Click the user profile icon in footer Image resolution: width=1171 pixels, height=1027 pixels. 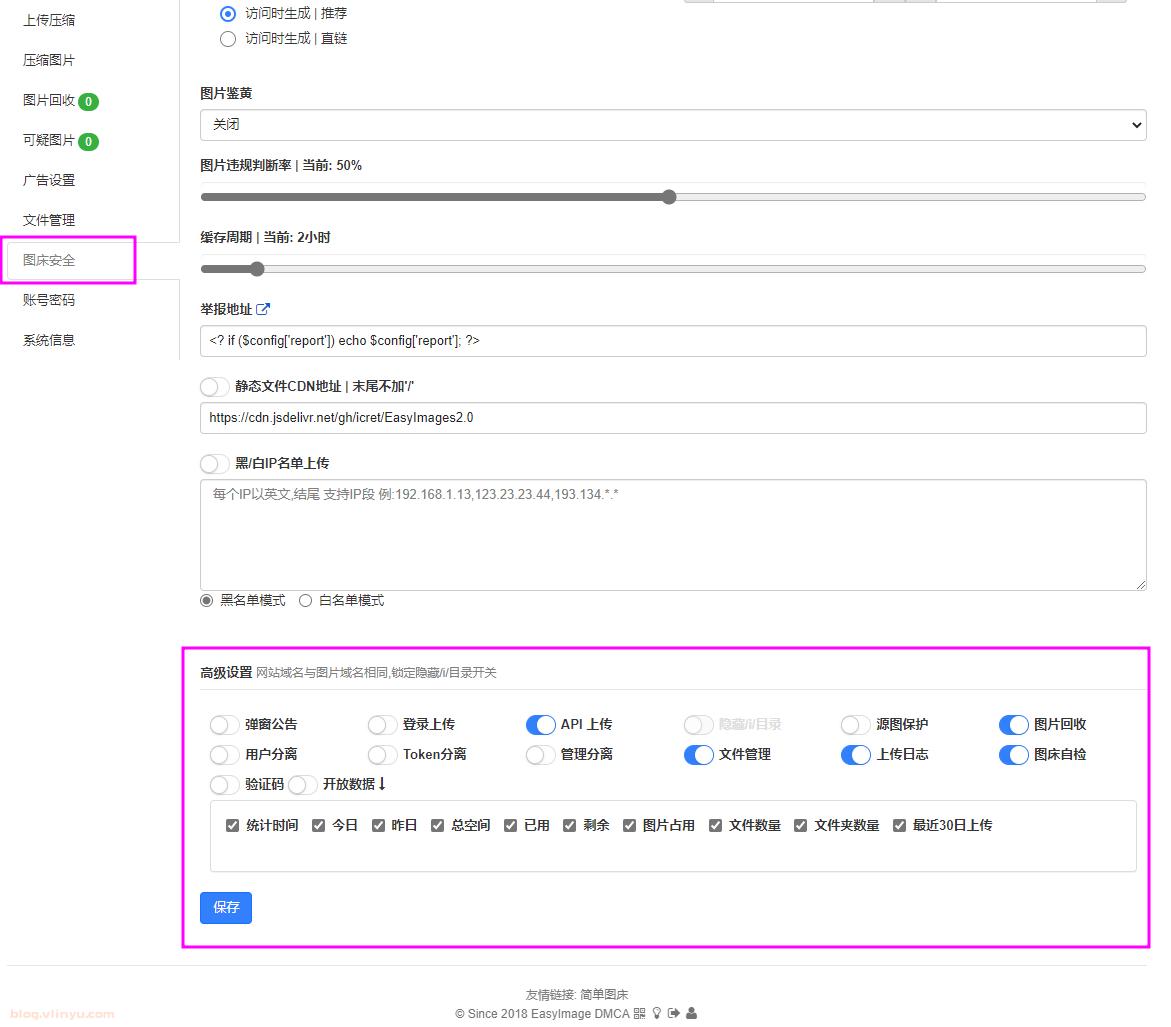[691, 1013]
